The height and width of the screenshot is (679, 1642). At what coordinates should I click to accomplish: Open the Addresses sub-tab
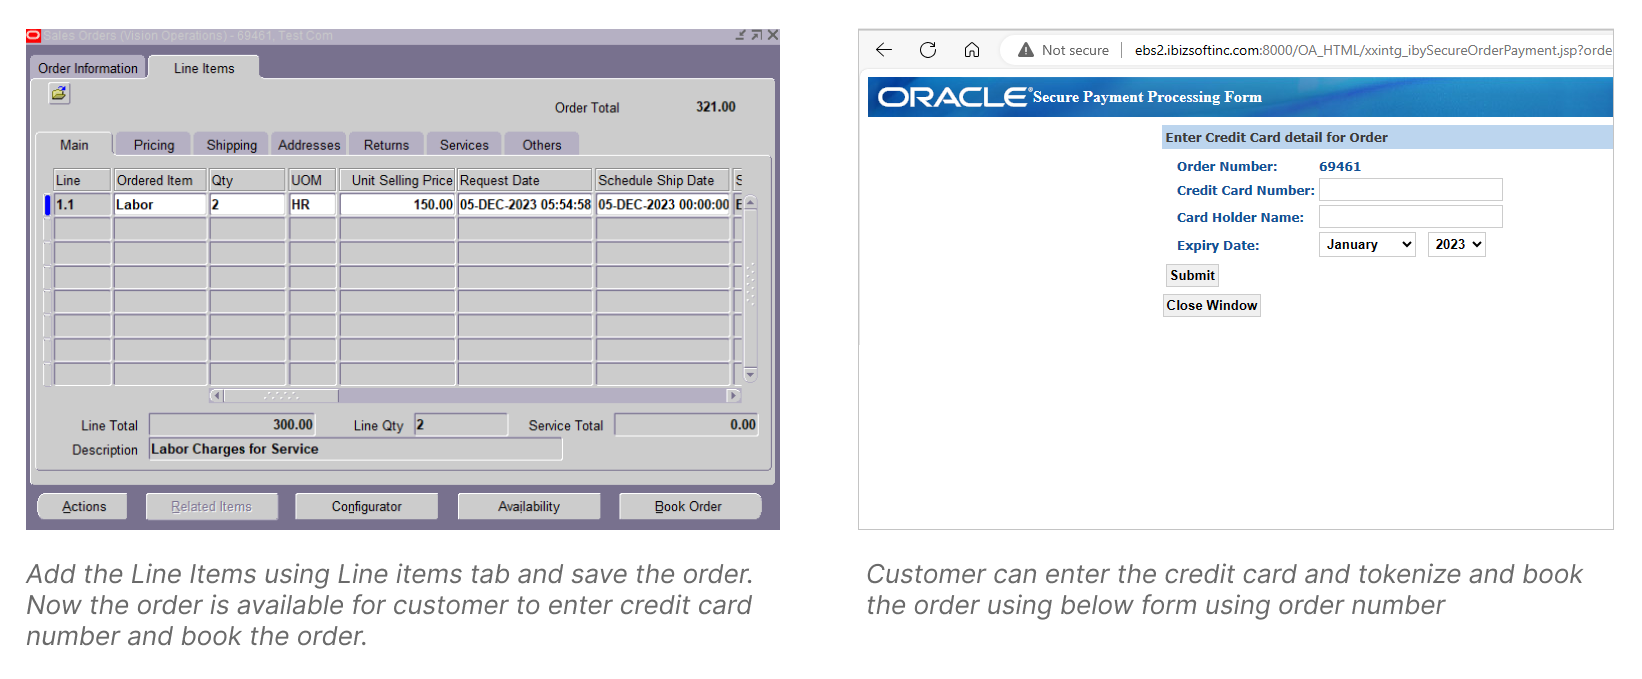[309, 145]
